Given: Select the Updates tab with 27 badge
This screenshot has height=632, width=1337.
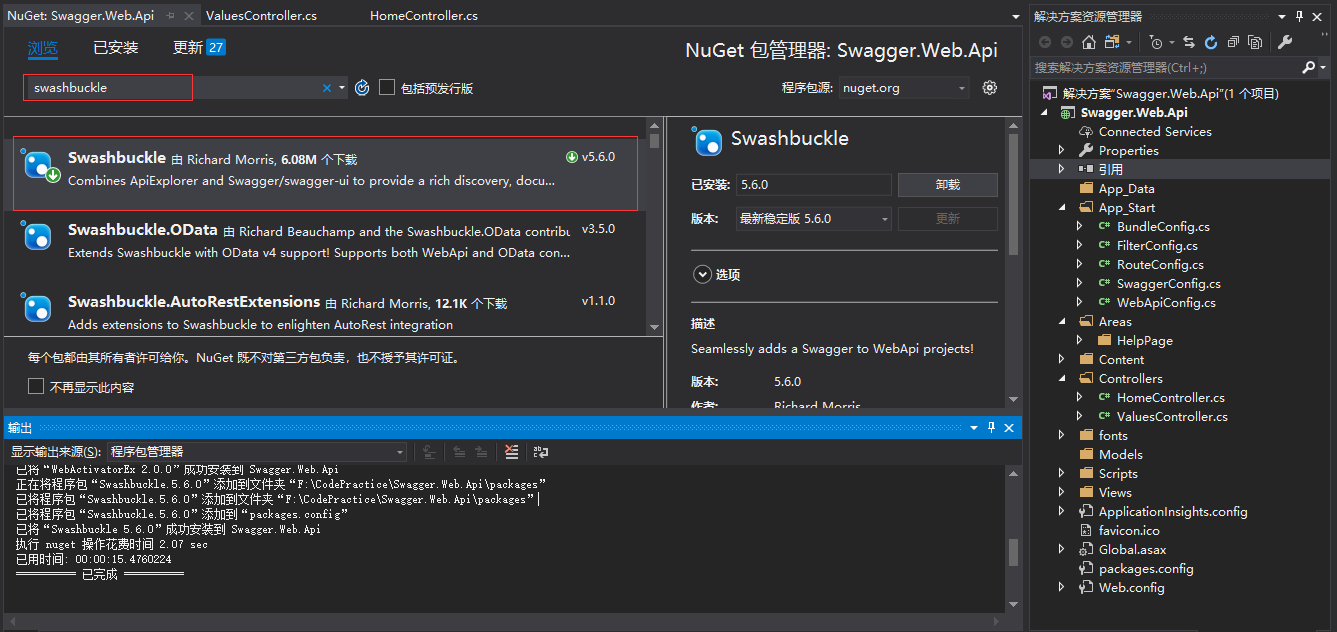Looking at the screenshot, I should [199, 48].
